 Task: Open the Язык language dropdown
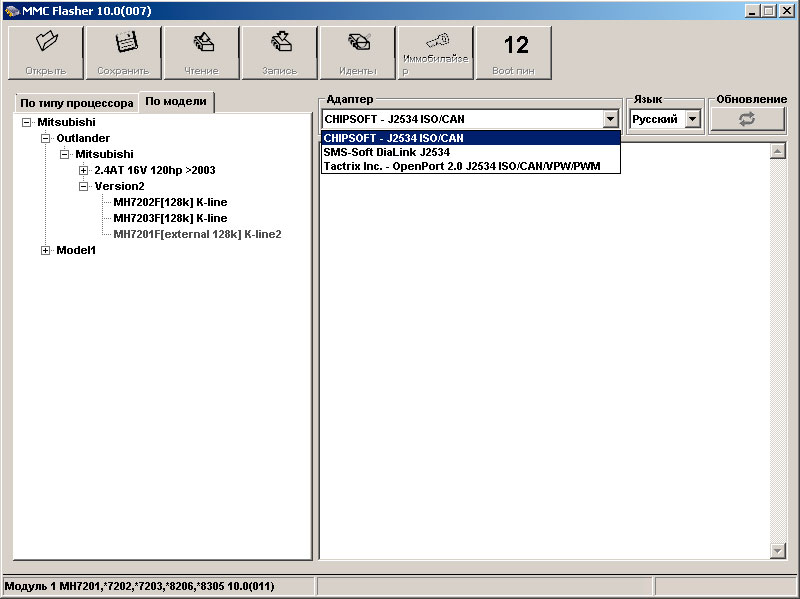692,119
